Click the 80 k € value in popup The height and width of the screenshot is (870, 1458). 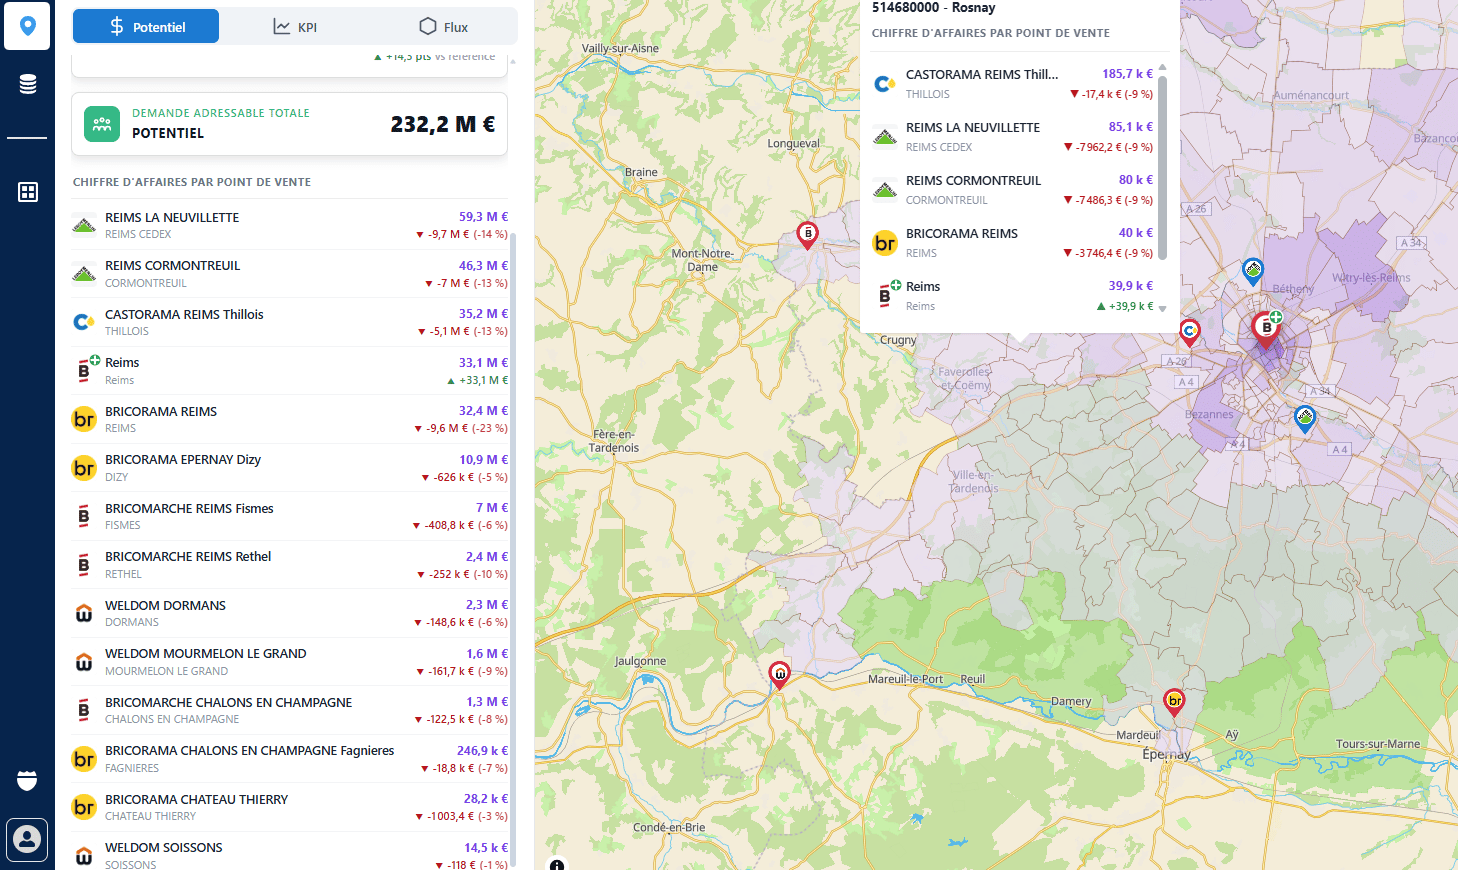pyautogui.click(x=1136, y=180)
